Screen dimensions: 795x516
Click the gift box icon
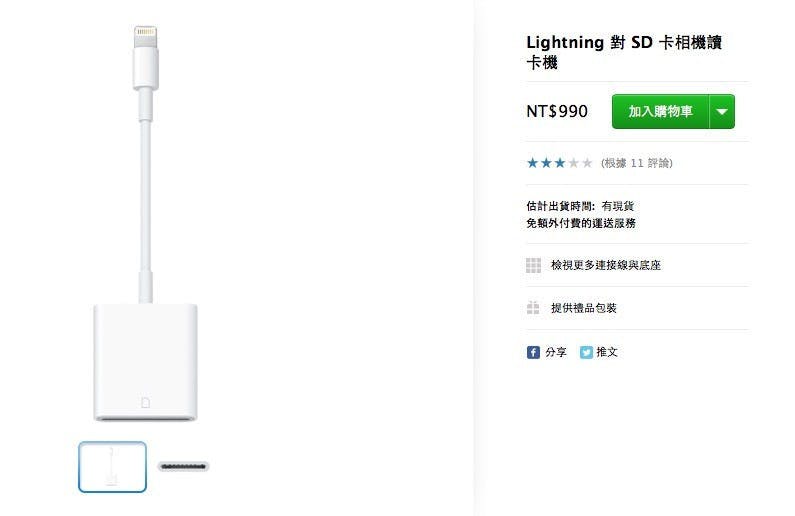point(533,308)
